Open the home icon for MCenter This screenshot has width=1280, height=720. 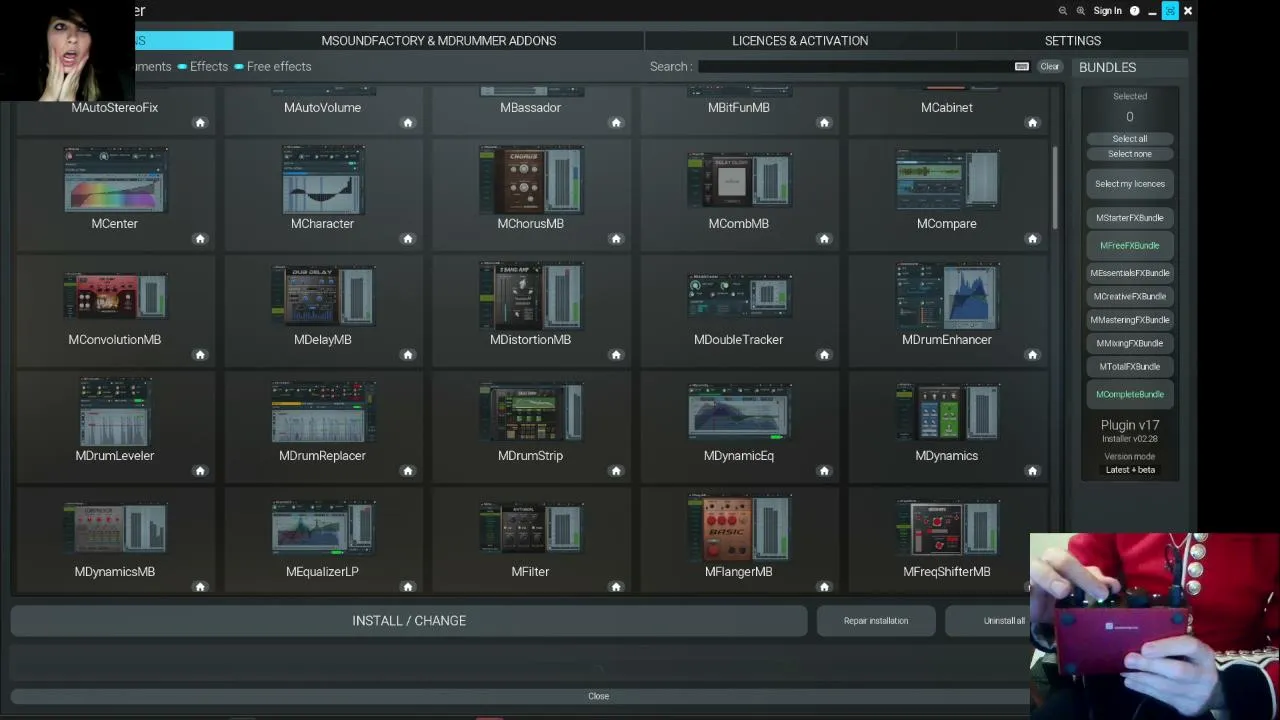click(x=200, y=239)
